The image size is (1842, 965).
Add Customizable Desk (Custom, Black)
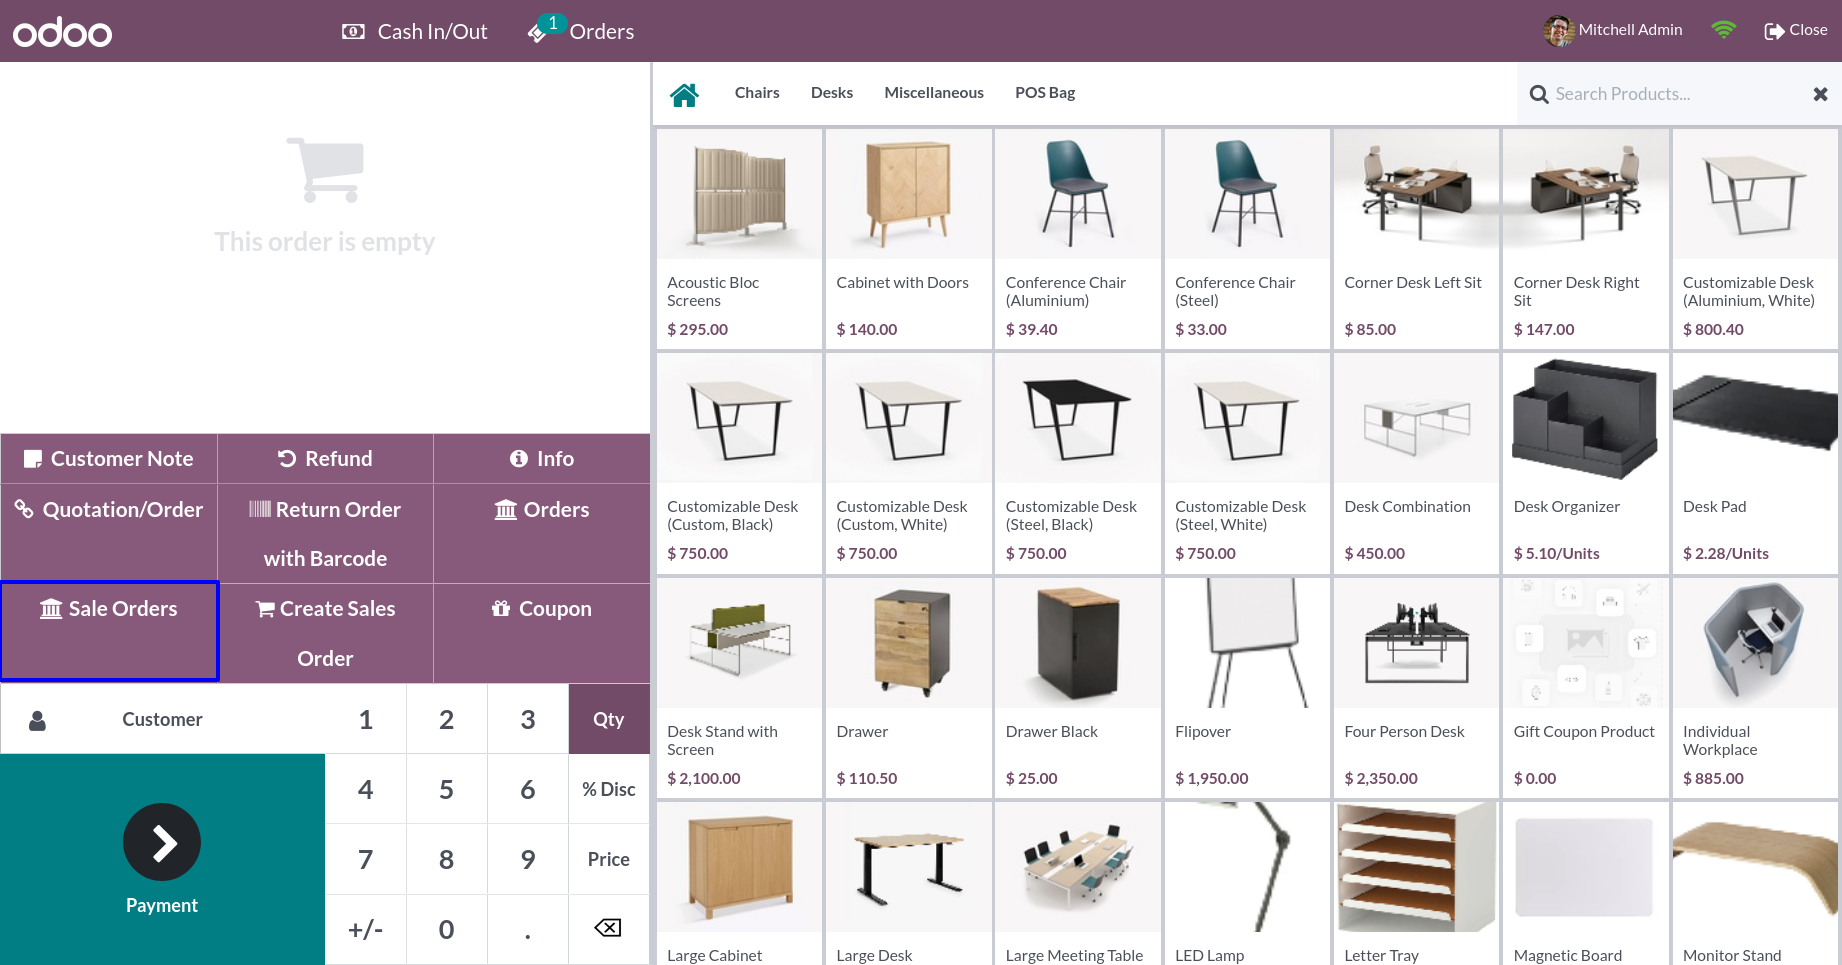point(739,463)
